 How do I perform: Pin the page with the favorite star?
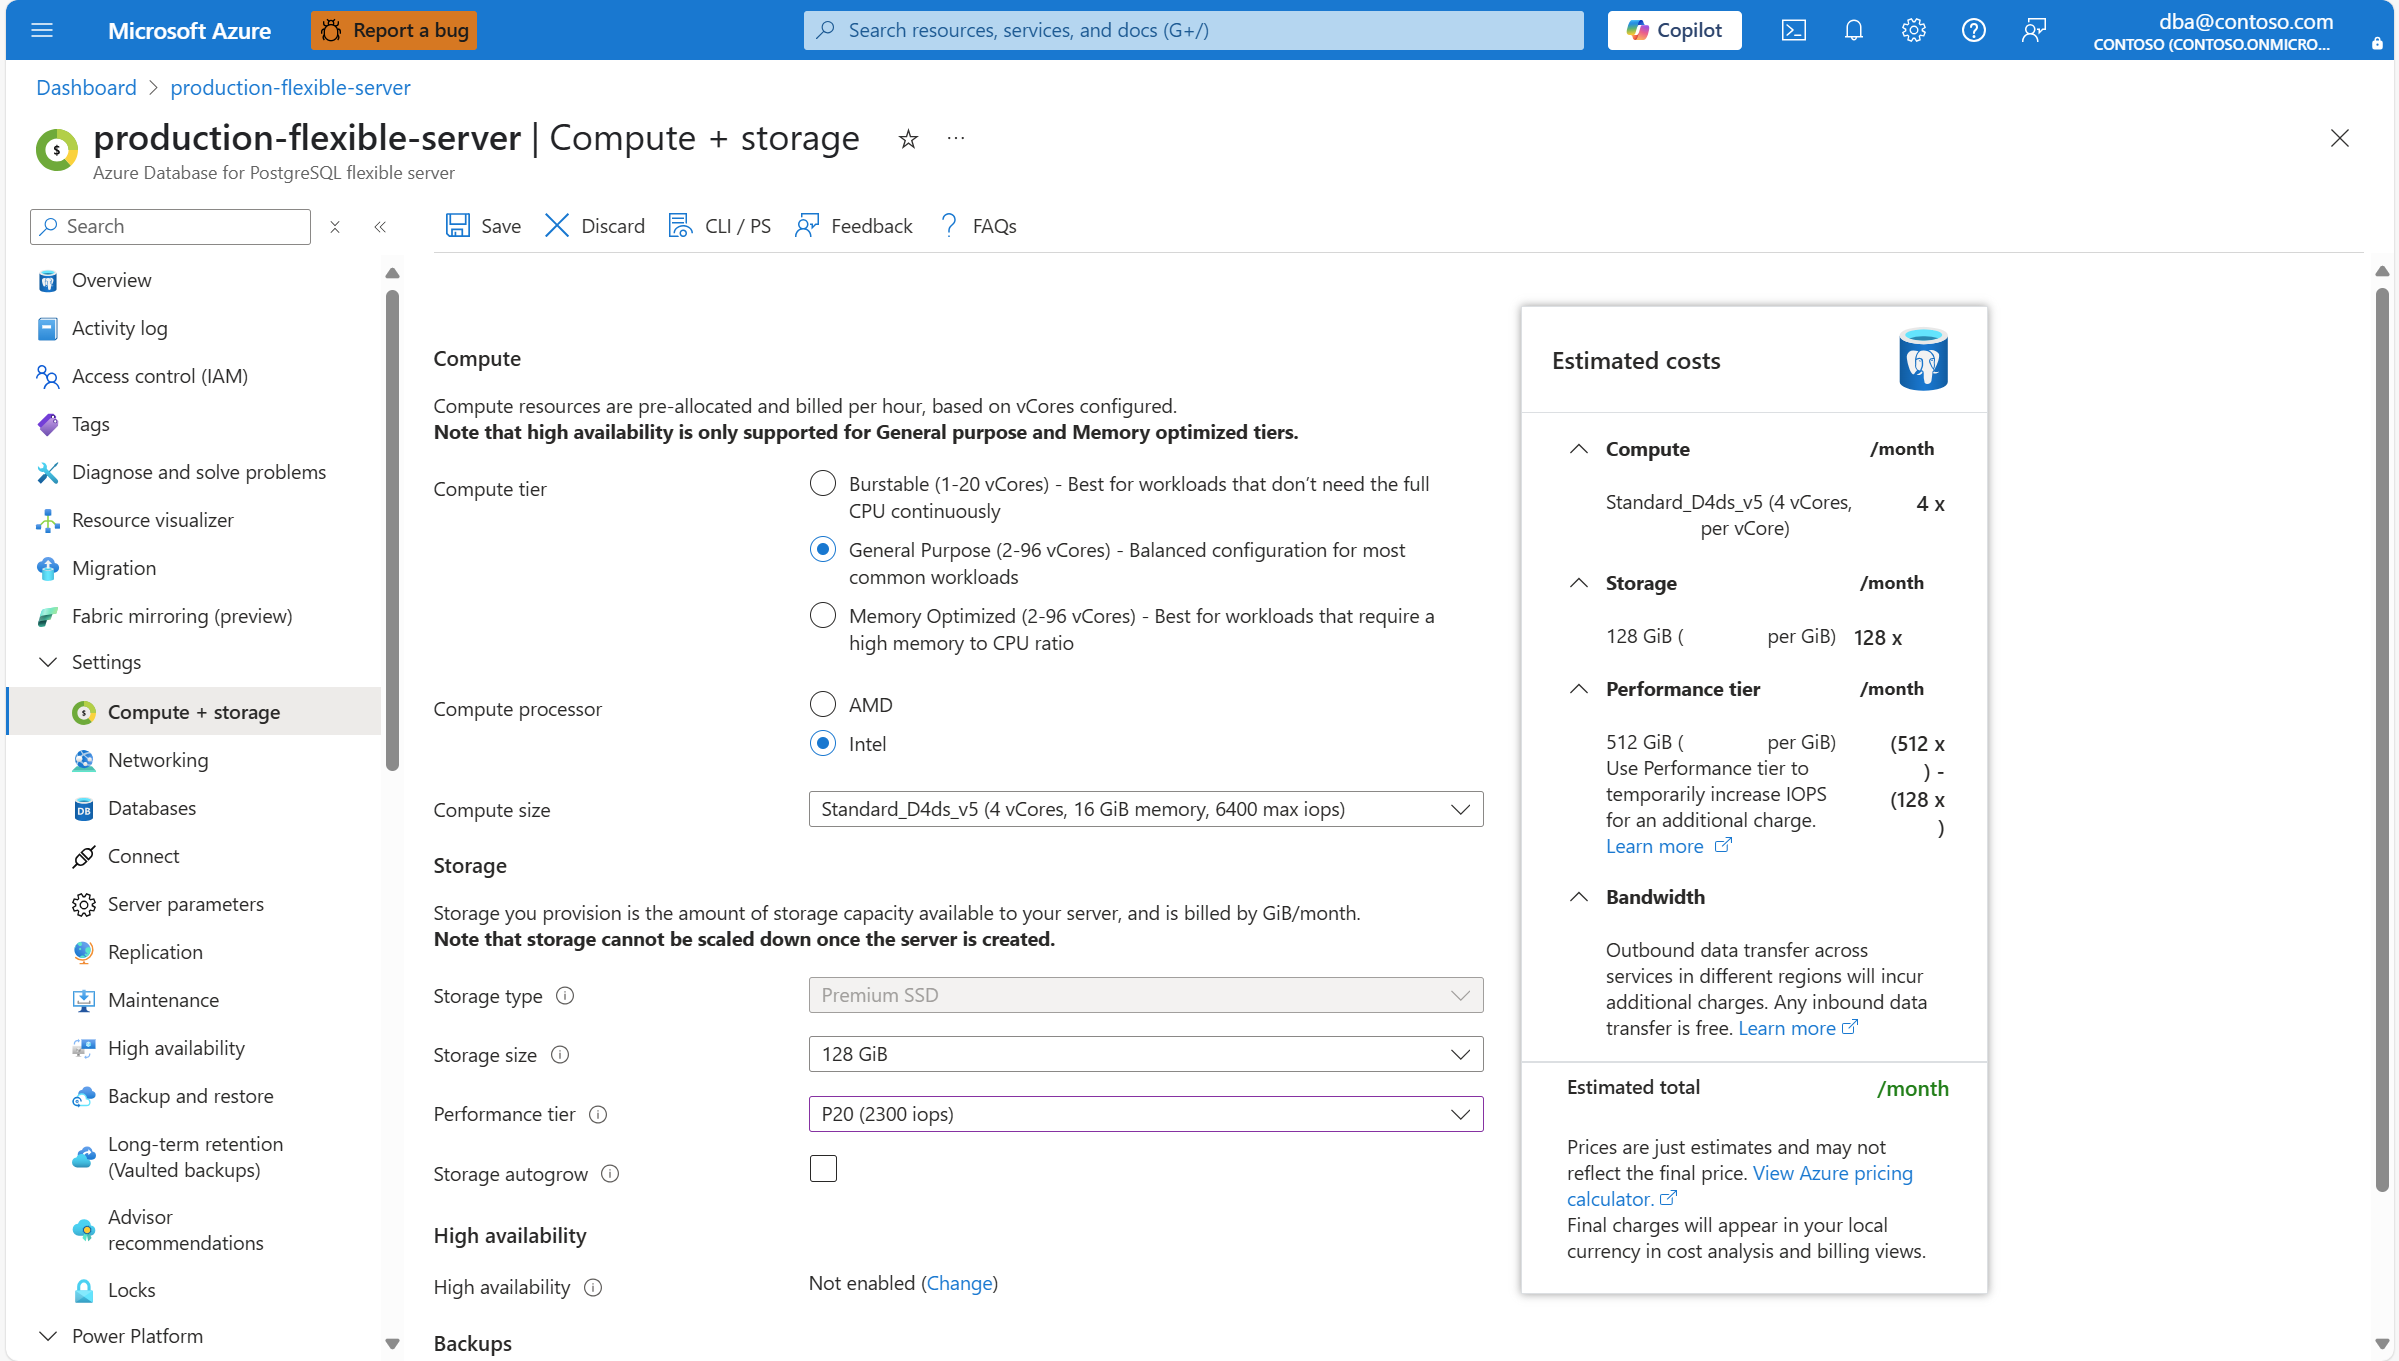pyautogui.click(x=908, y=139)
